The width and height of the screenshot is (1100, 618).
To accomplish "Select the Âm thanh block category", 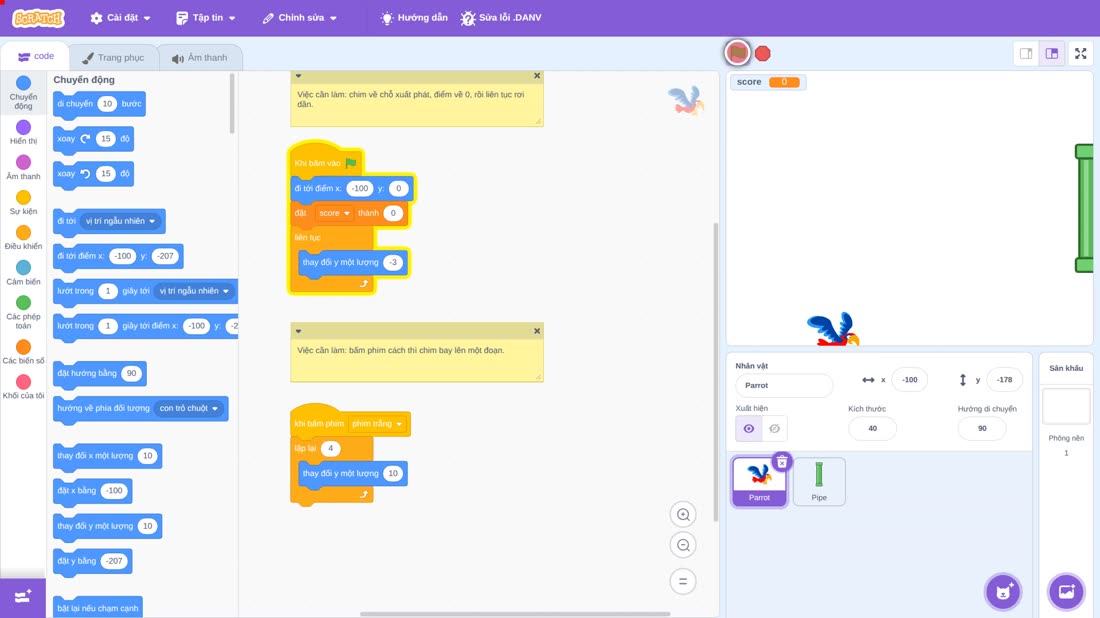I will point(23,167).
